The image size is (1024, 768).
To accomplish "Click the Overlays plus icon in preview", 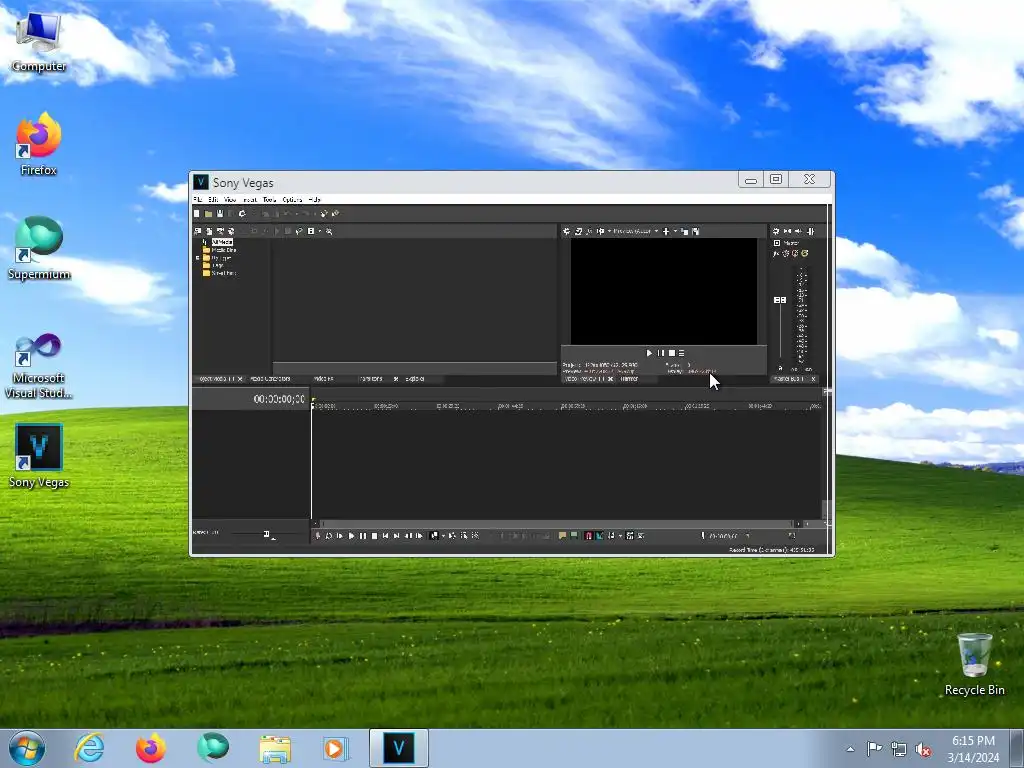I will [665, 231].
